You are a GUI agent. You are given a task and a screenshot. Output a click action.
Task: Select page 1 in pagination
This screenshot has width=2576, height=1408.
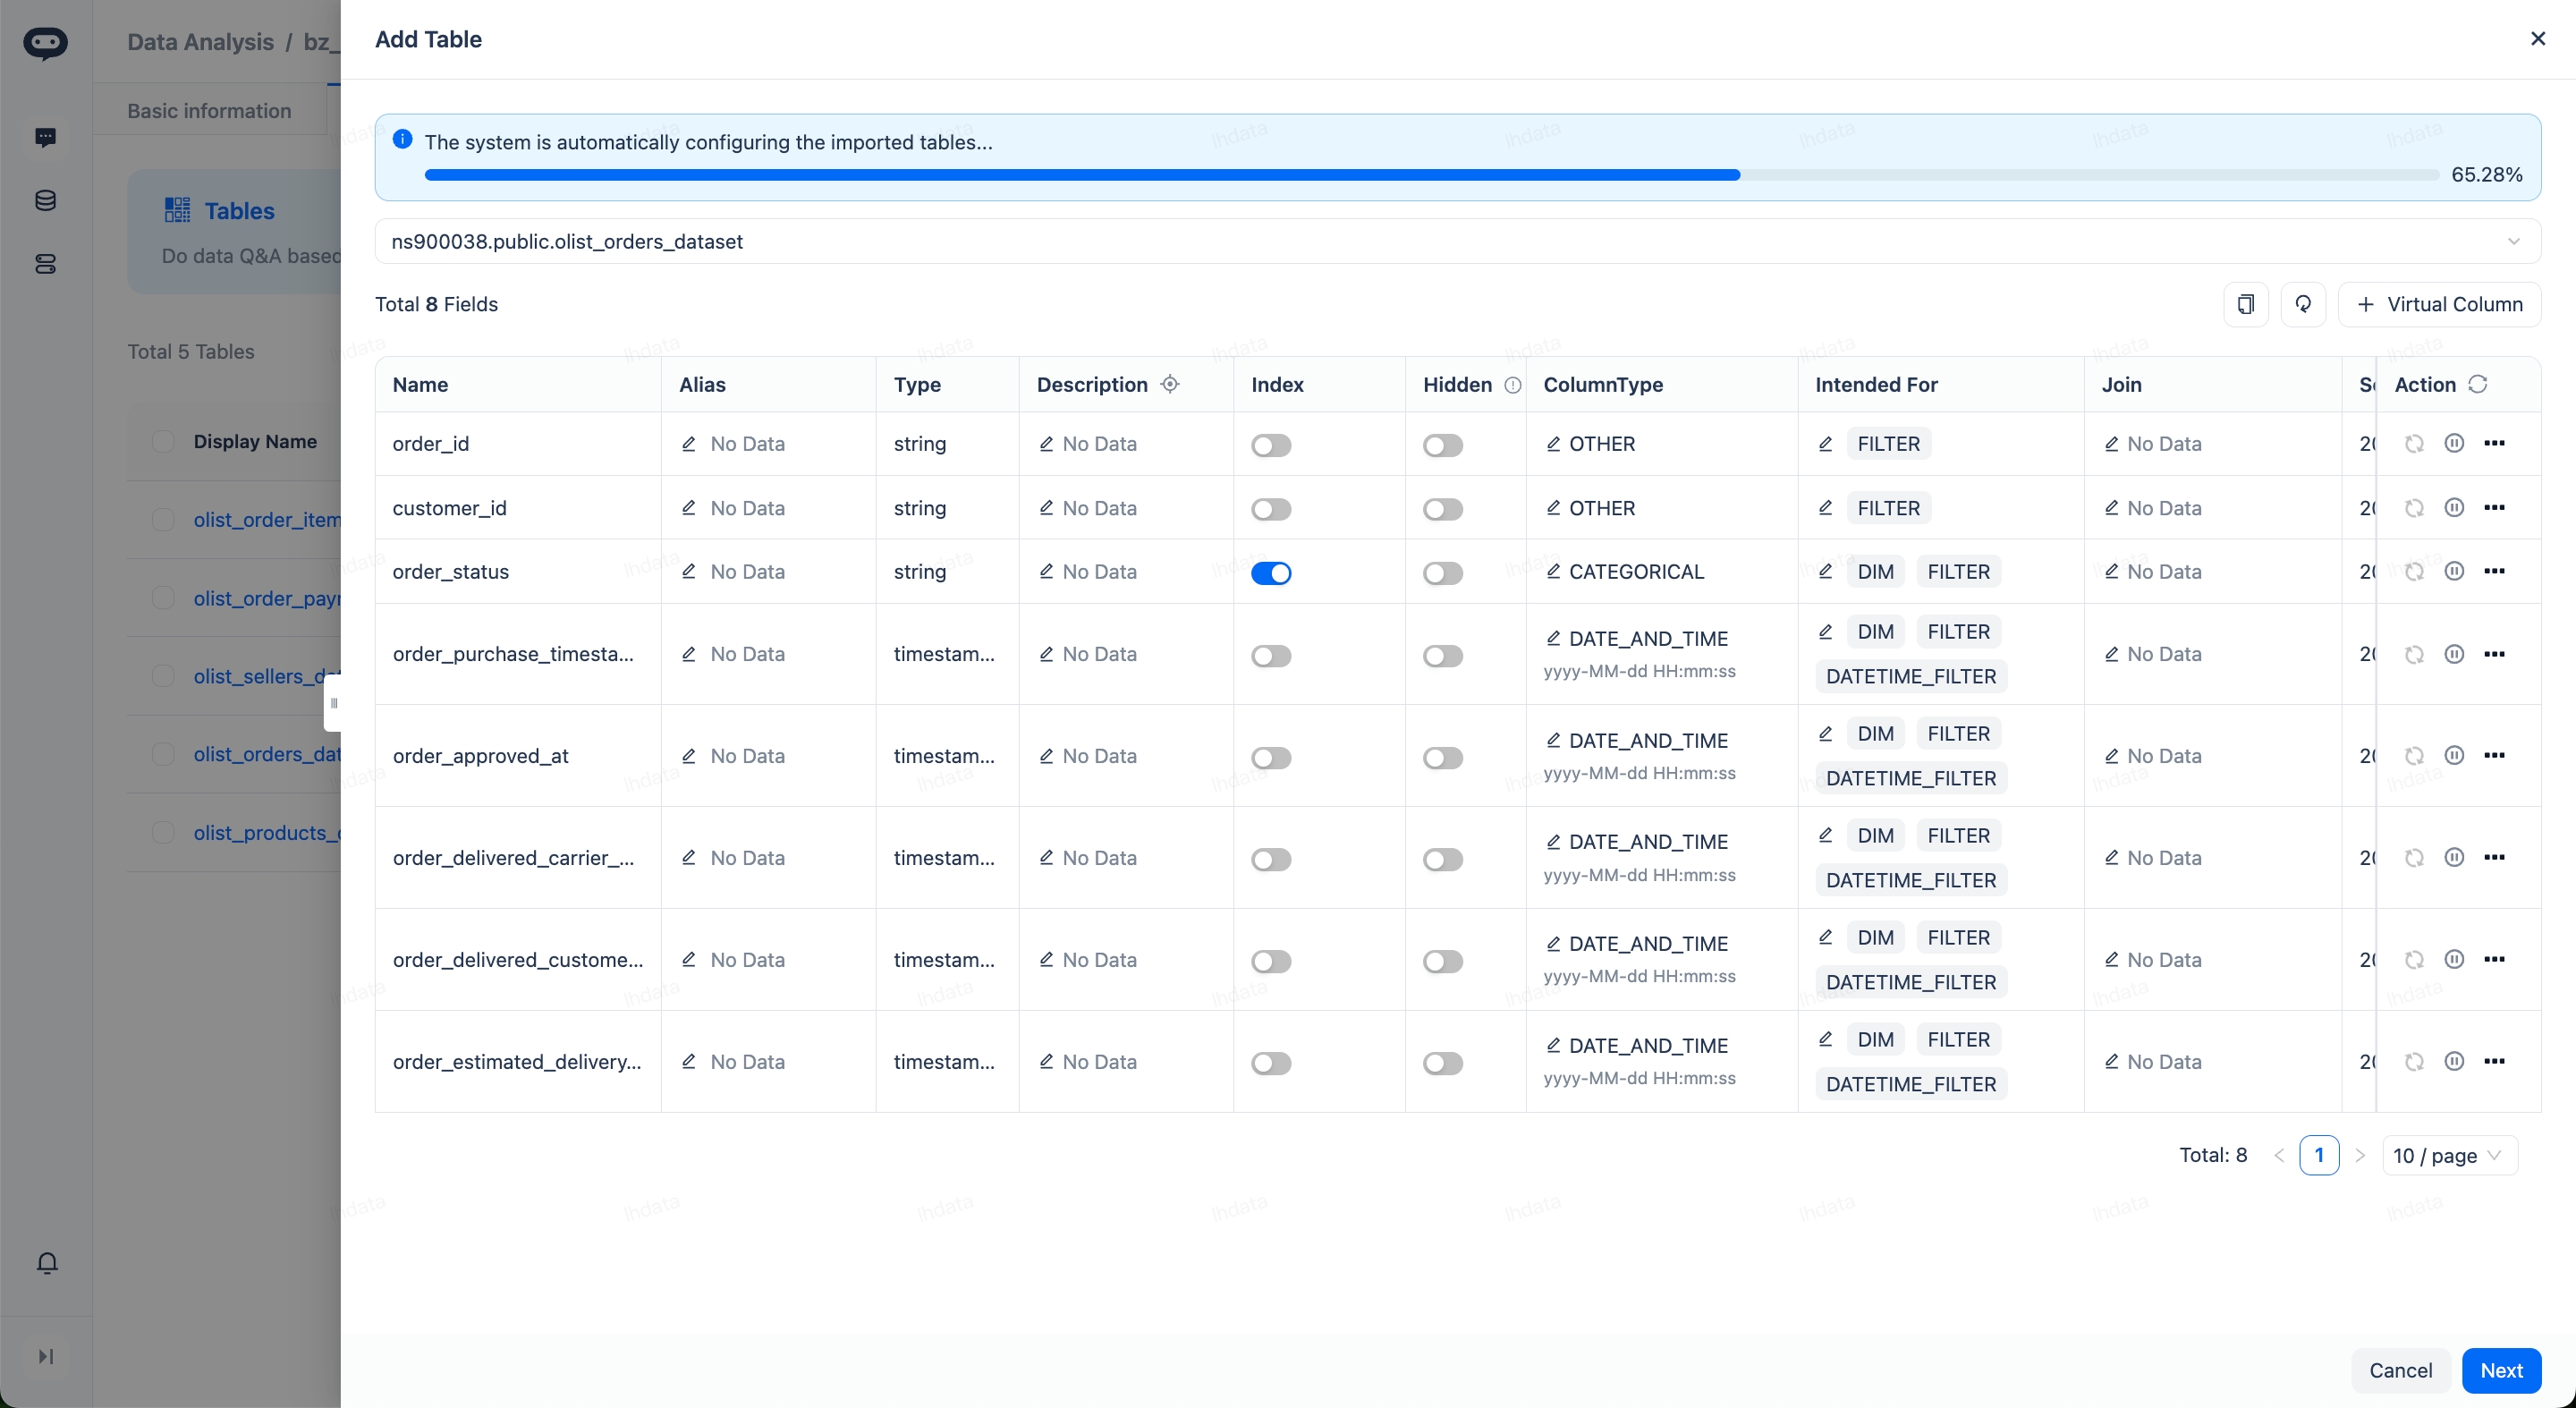tap(2318, 1155)
